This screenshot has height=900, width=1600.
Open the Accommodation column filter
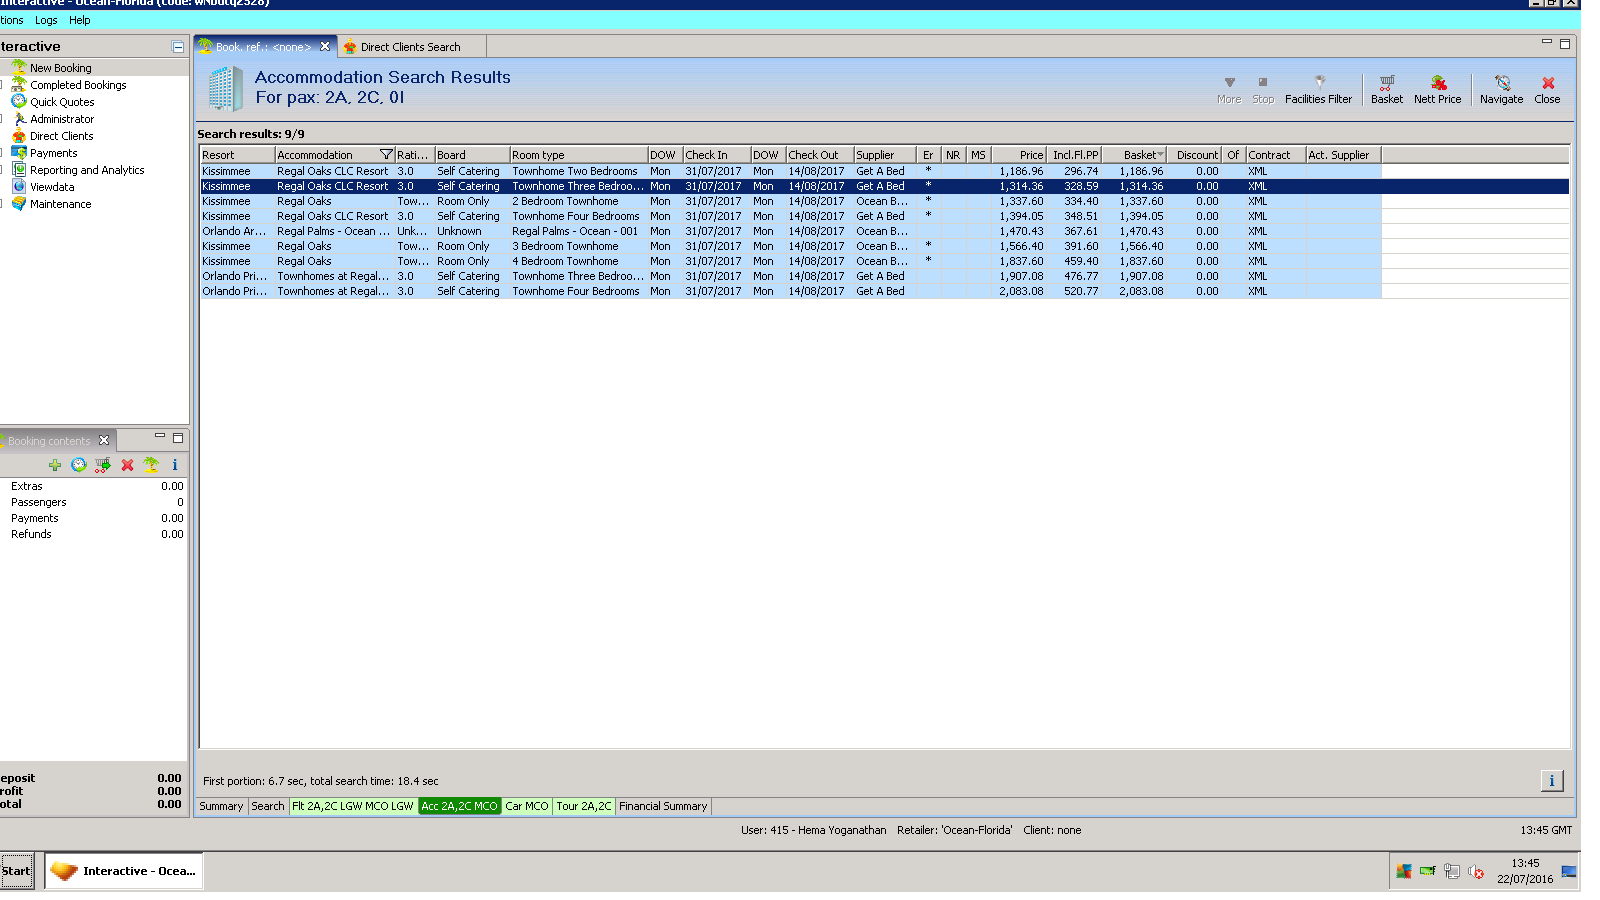(386, 155)
